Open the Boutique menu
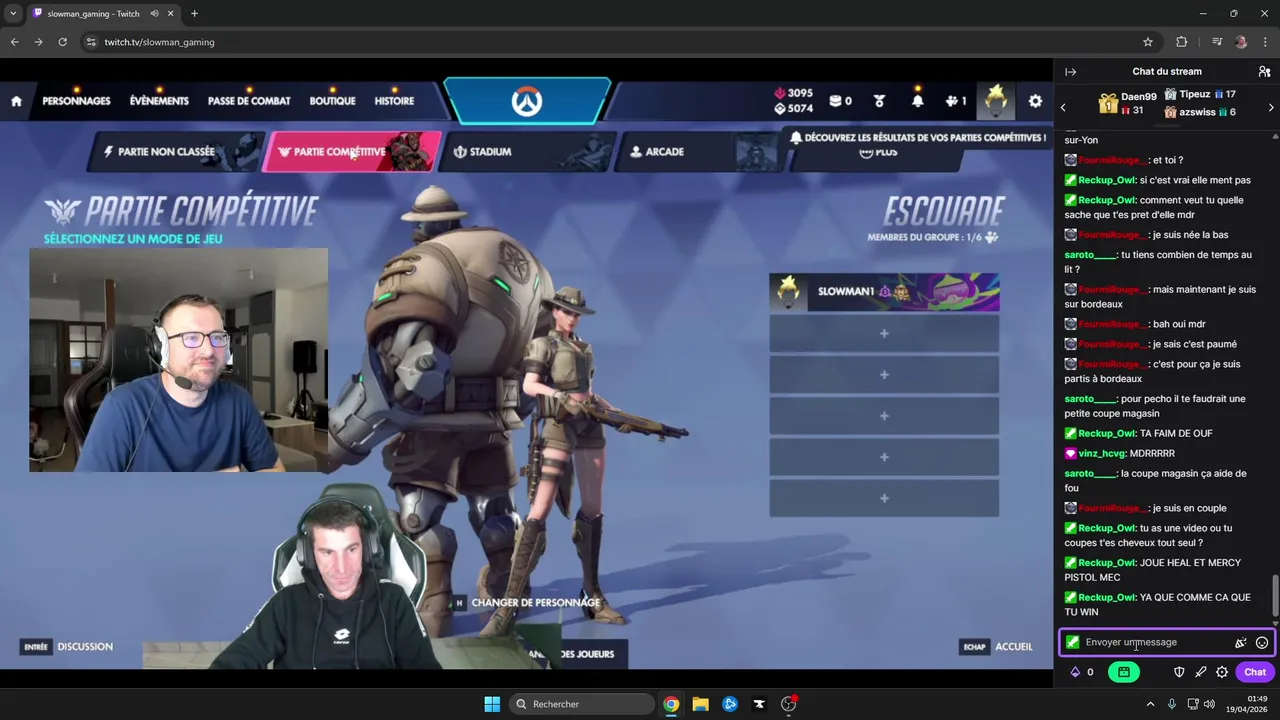The image size is (1280, 720). 332,101
